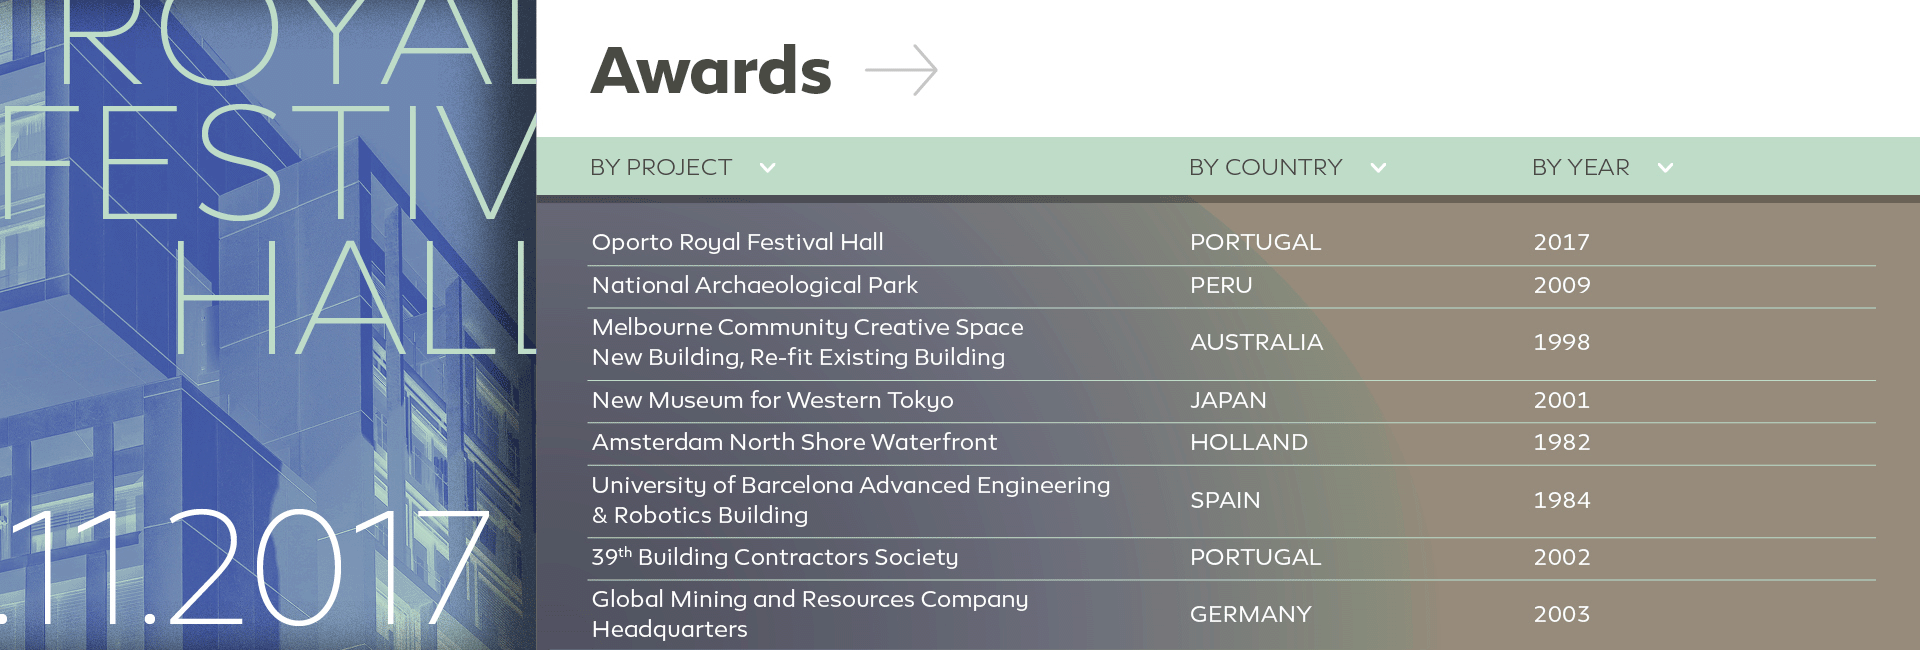
Task: Select the BY COUNTRY column header
Action: pyautogui.click(x=1265, y=168)
